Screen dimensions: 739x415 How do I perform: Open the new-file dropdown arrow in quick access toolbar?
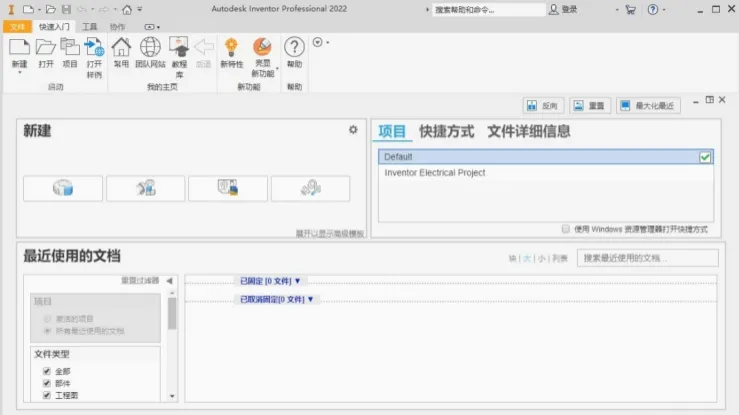(x=39, y=9)
